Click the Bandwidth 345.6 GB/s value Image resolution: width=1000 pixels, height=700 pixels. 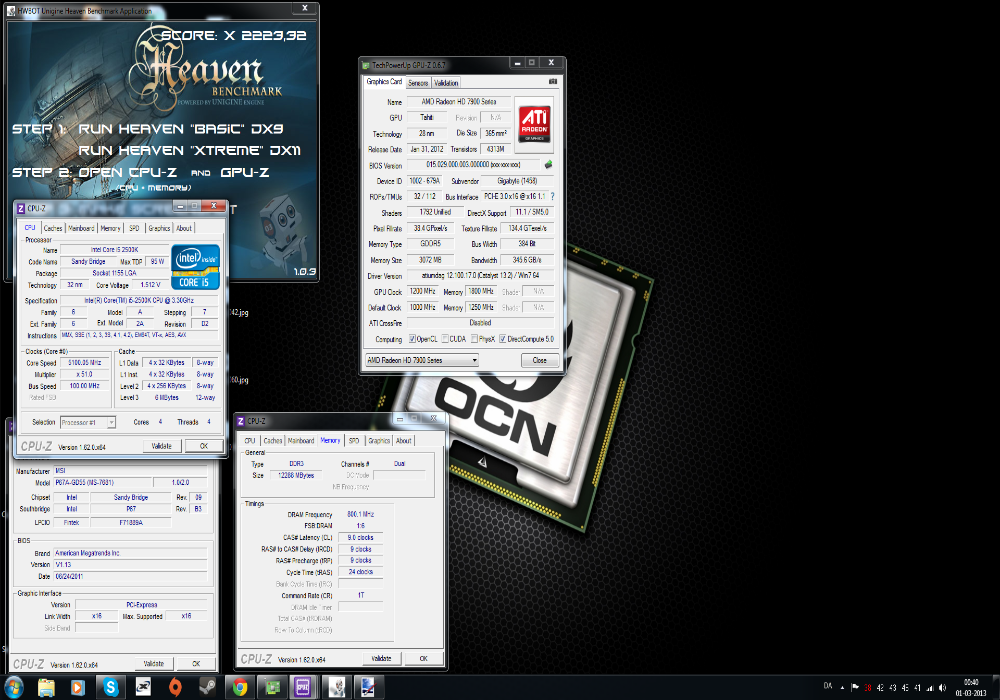point(527,260)
